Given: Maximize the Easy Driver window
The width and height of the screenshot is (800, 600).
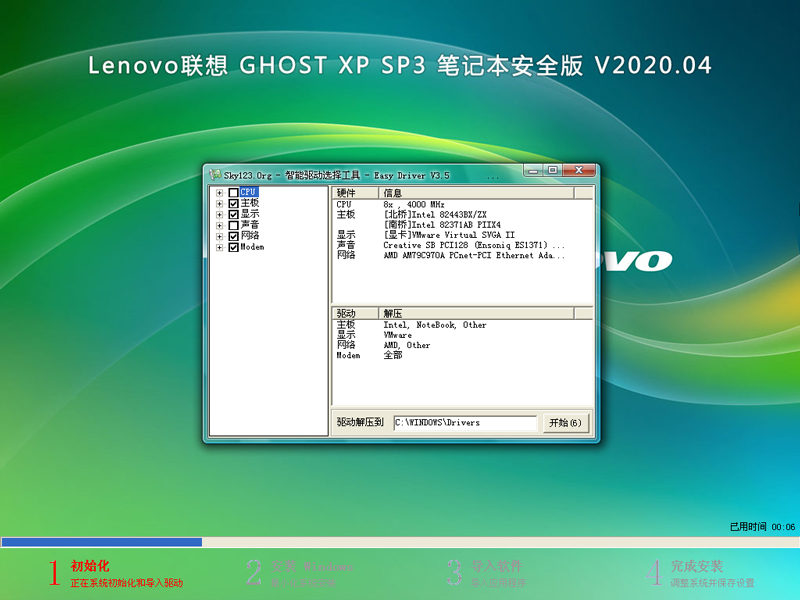Looking at the screenshot, I should tap(553, 170).
